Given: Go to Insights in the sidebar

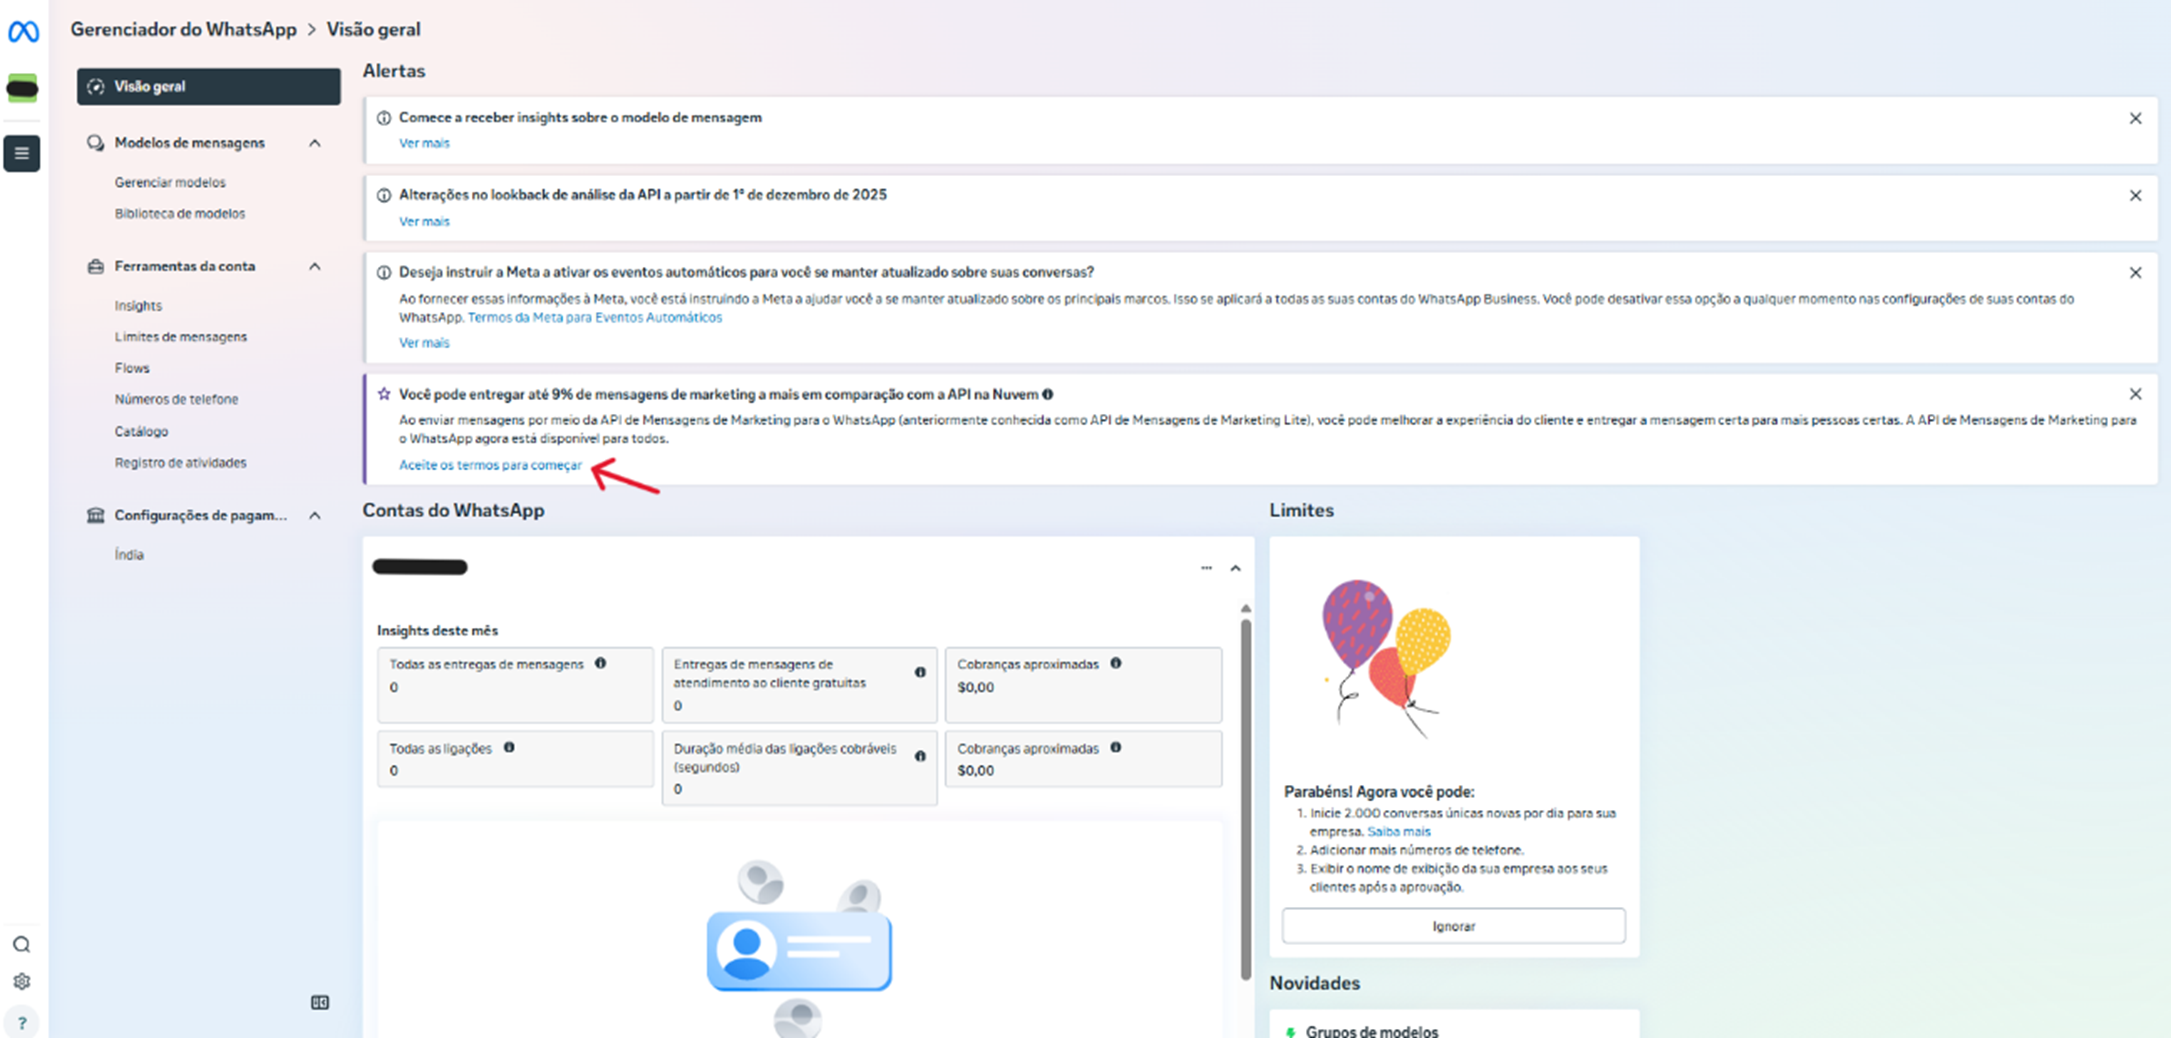Looking at the screenshot, I should coord(138,305).
